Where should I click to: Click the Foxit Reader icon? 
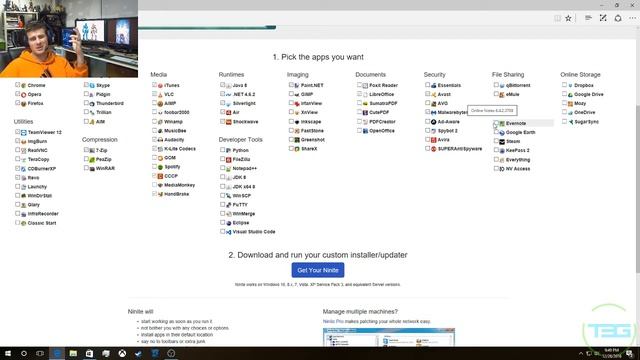click(365, 86)
